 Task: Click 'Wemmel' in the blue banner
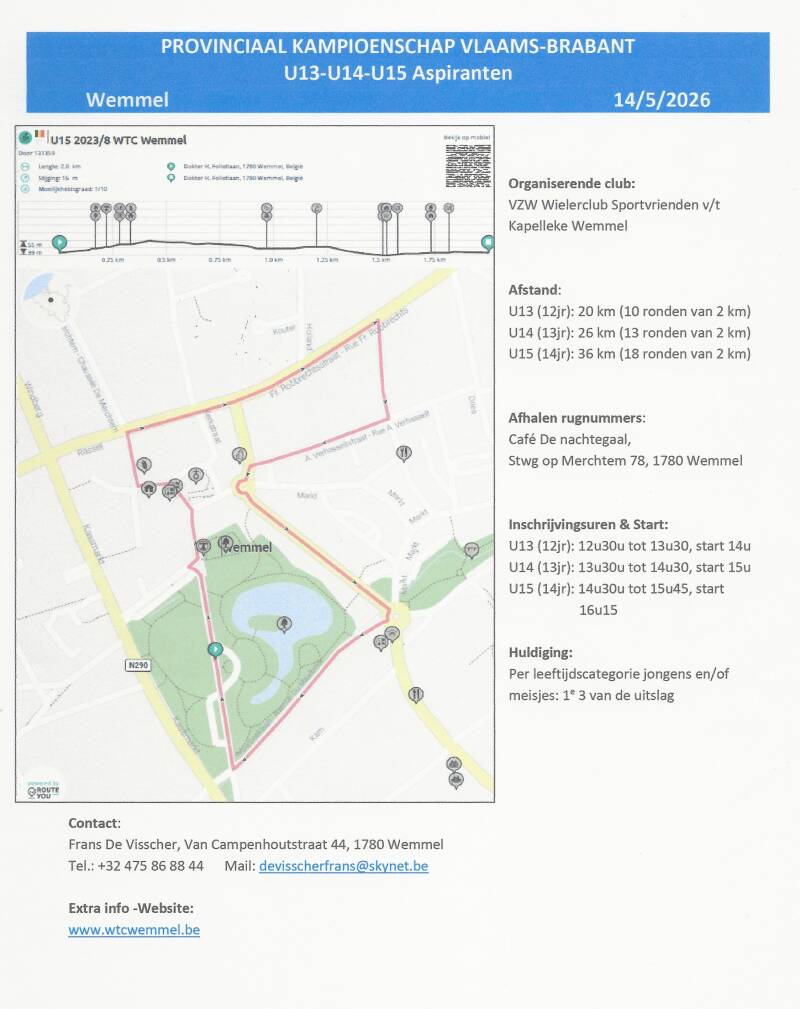tap(127, 100)
